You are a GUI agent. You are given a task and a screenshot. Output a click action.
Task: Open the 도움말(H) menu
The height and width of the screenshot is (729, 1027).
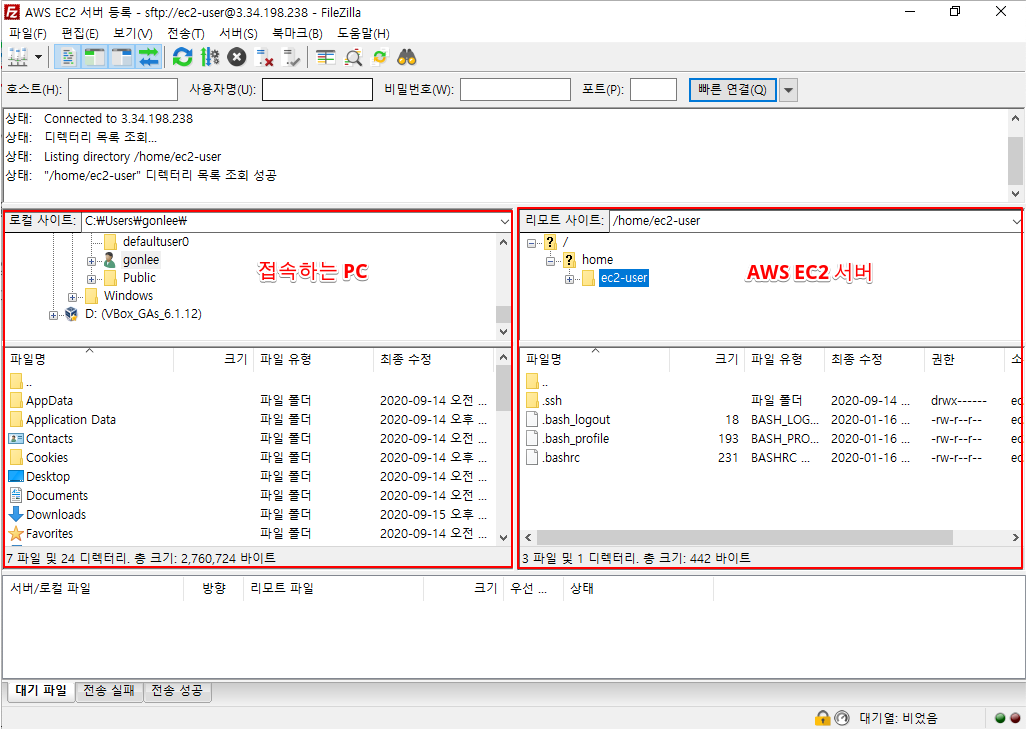[364, 33]
